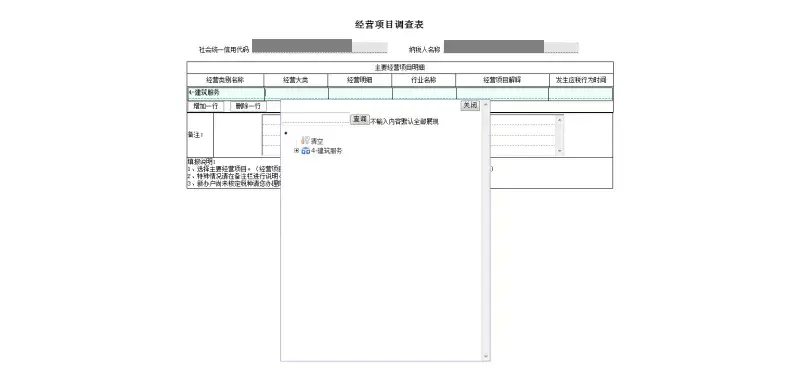
Task: Click the empty 经营大类 cell
Action: point(296,93)
